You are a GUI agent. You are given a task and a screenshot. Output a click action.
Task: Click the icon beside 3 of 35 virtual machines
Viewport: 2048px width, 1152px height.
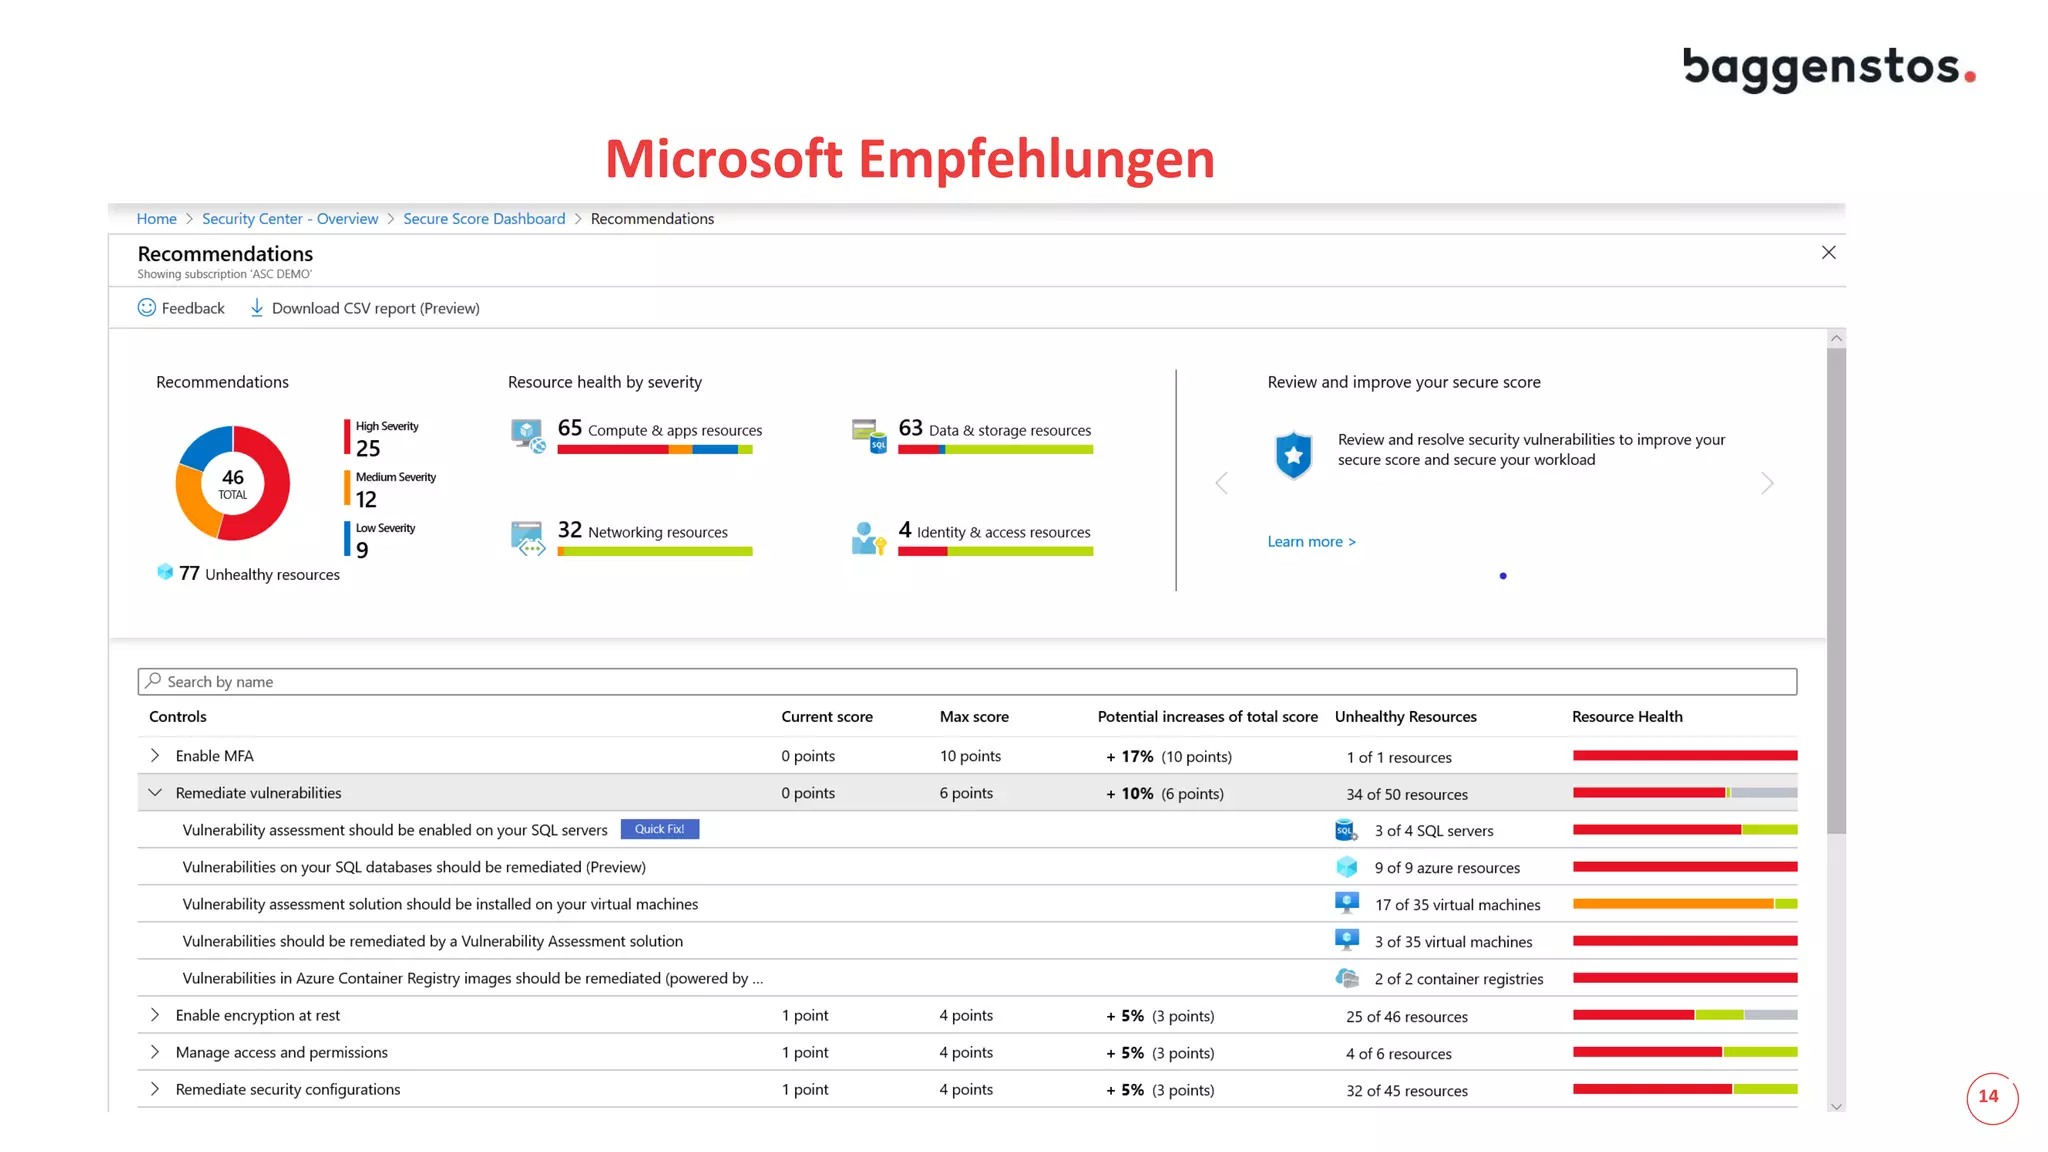(1347, 940)
